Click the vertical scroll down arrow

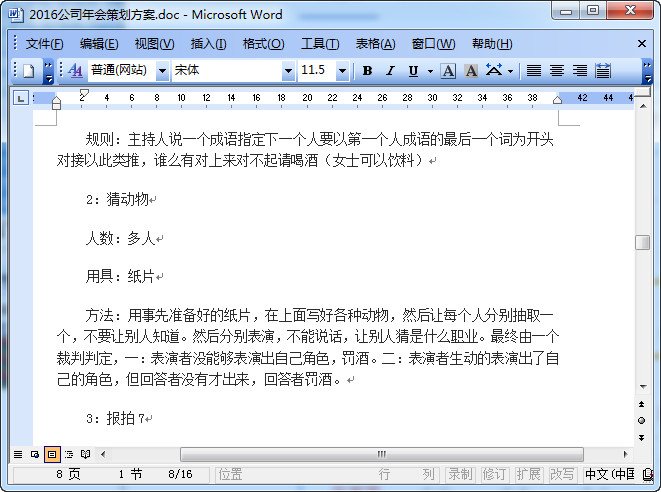coord(643,386)
